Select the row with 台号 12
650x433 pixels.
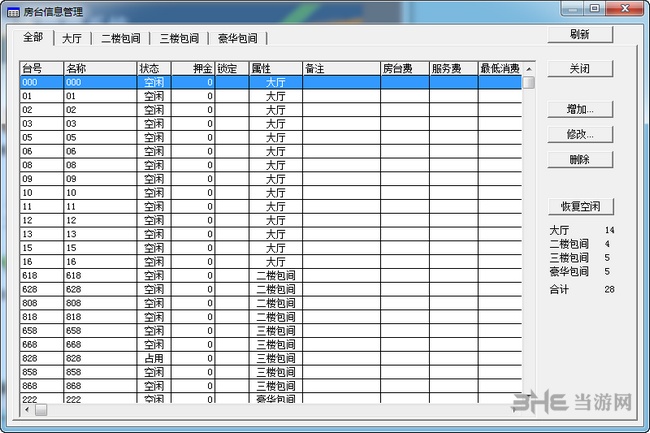click(x=271, y=220)
